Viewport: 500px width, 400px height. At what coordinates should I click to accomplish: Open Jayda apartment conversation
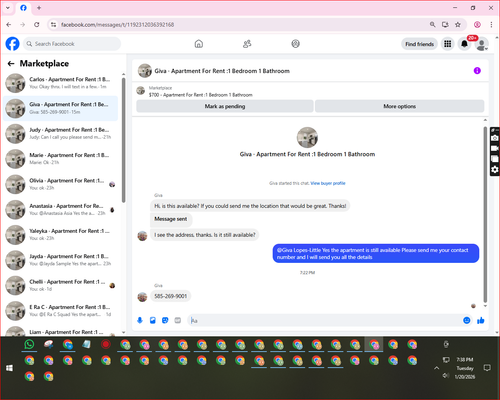(60, 260)
